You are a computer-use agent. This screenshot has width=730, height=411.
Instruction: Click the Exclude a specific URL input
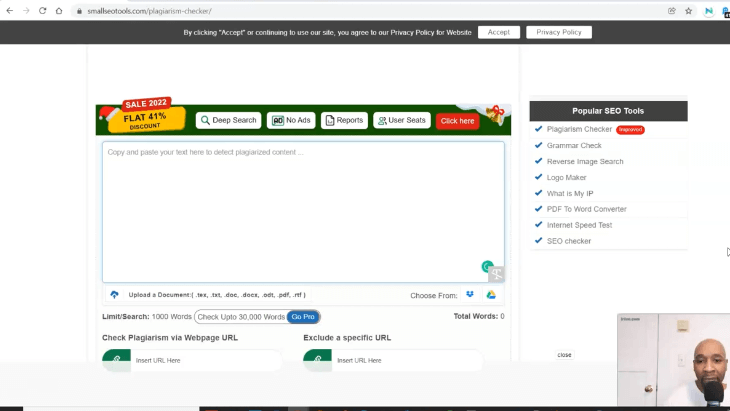click(x=407, y=360)
